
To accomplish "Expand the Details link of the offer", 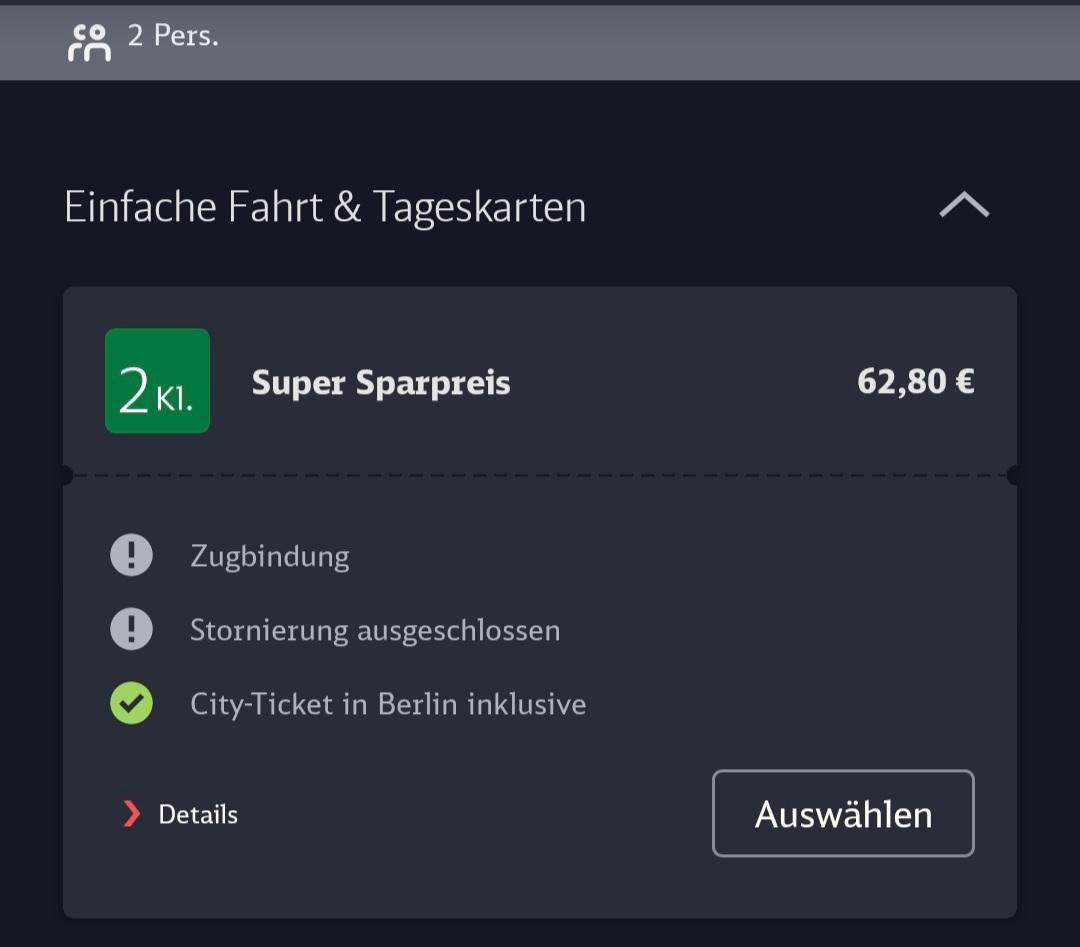I will [180, 814].
